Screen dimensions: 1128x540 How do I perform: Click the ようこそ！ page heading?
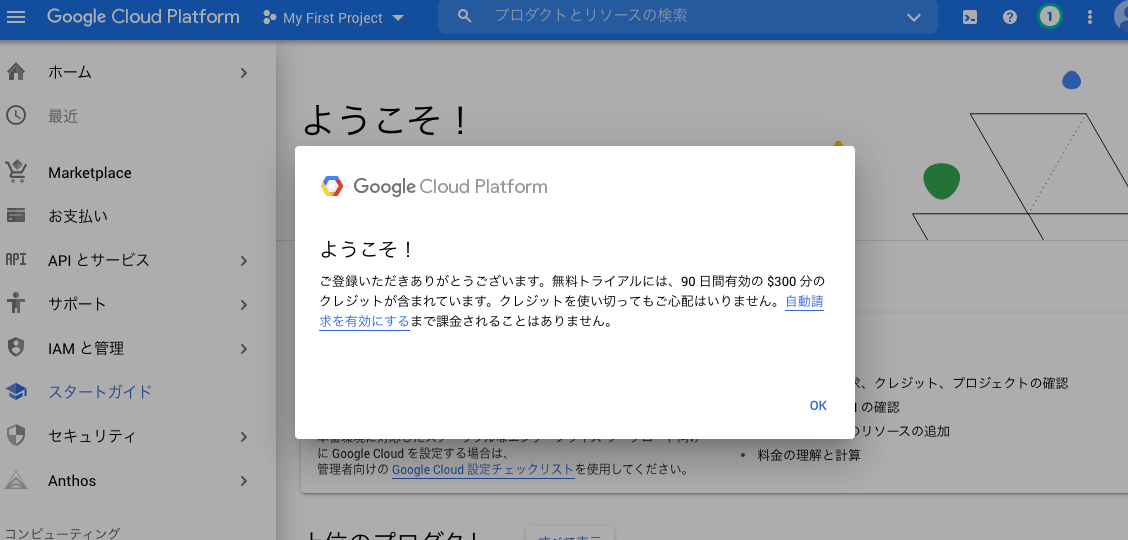(x=386, y=119)
